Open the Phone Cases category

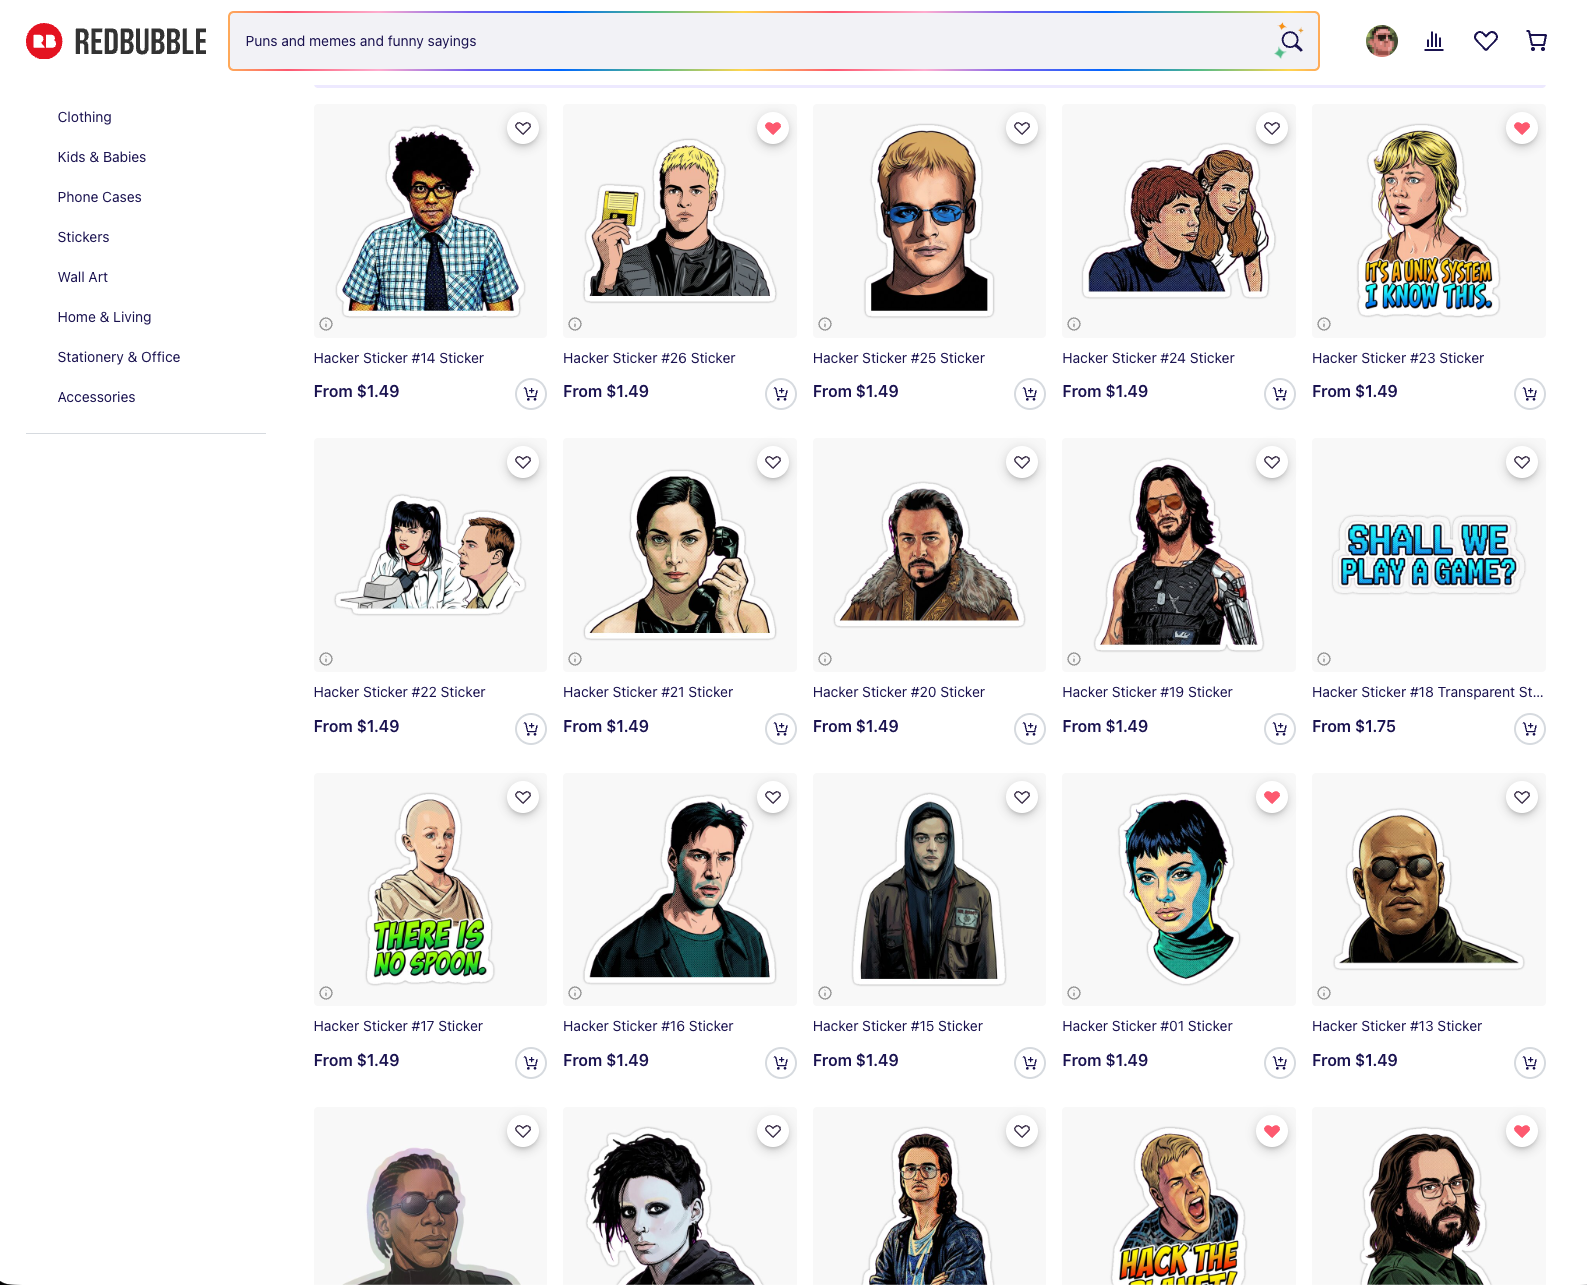pyautogui.click(x=100, y=197)
